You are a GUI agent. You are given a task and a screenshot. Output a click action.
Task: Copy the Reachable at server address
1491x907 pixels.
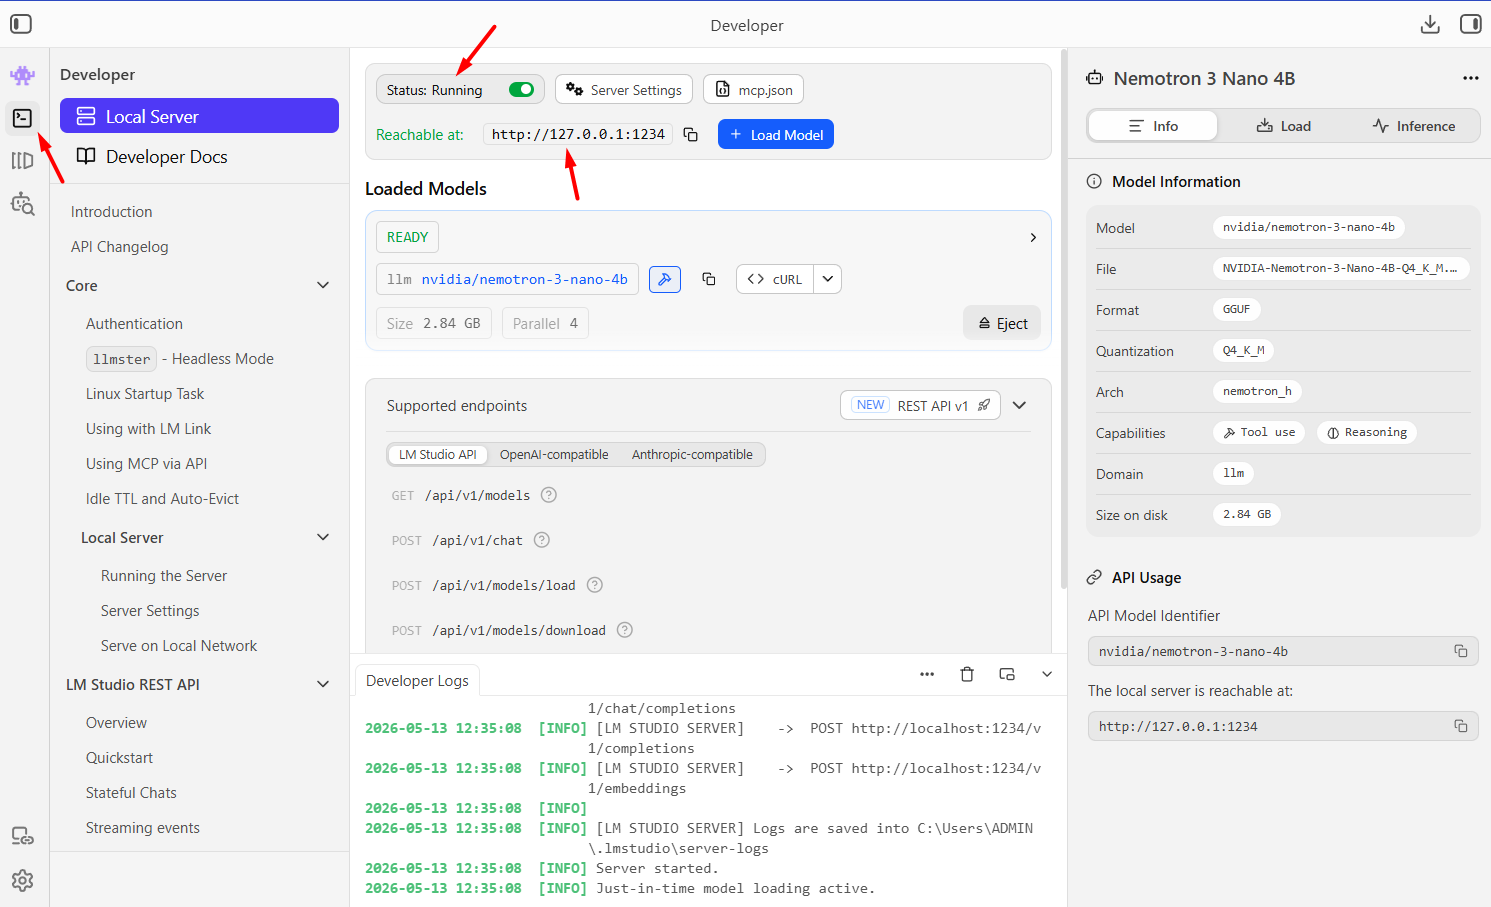[x=690, y=134]
